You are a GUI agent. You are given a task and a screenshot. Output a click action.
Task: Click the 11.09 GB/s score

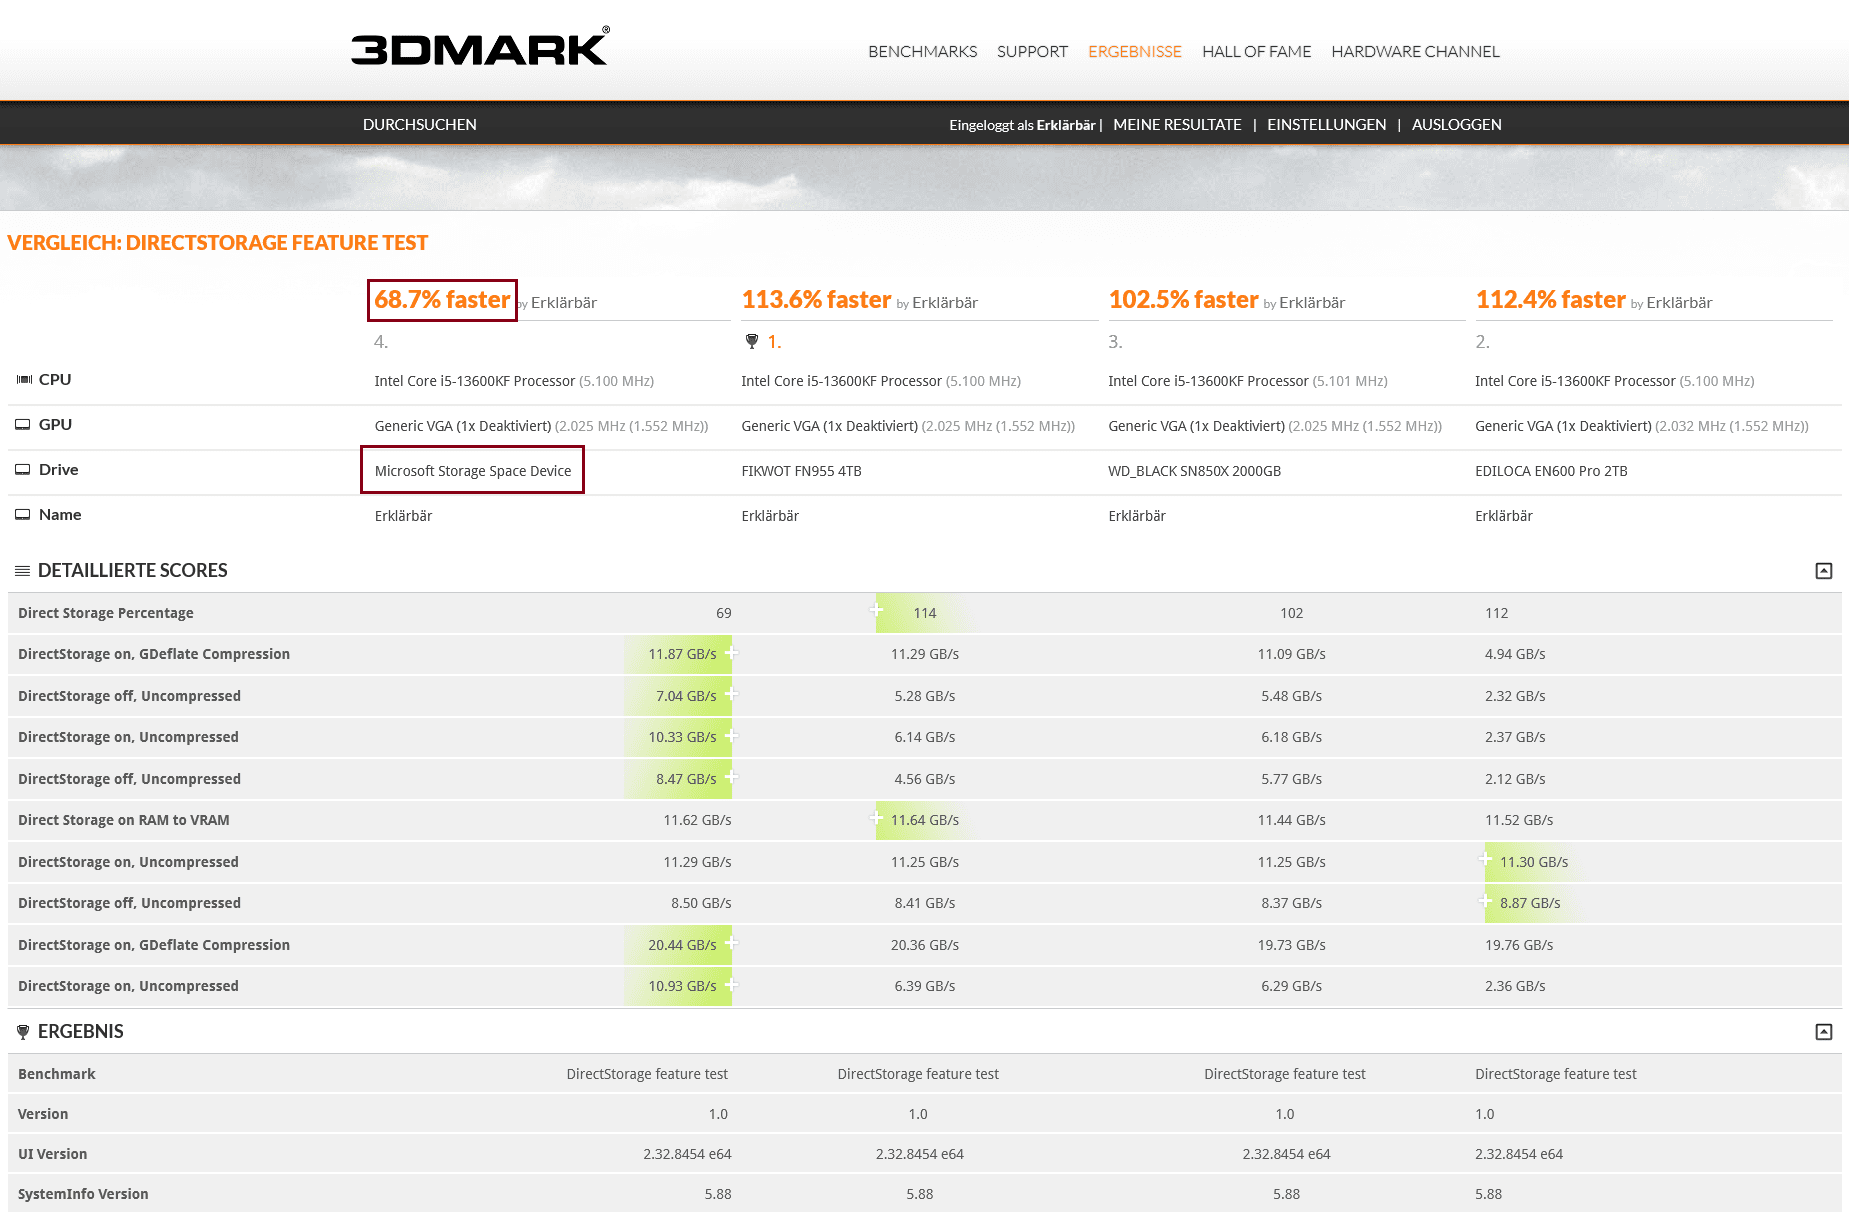pos(1292,654)
